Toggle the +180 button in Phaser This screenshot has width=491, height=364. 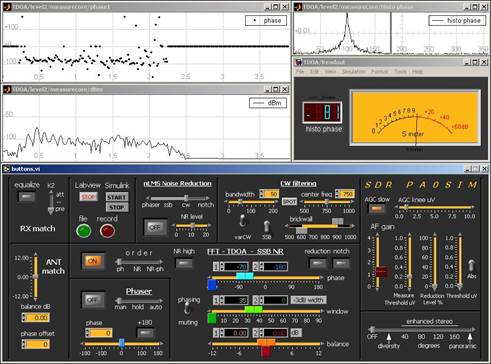145,332
